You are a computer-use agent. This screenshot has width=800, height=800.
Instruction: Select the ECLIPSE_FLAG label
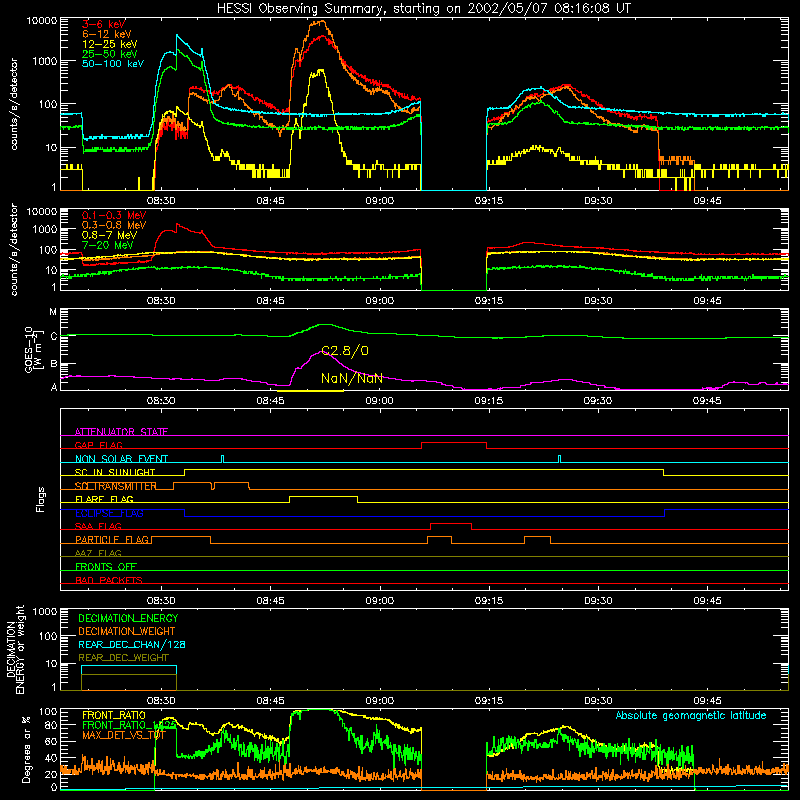tap(109, 513)
